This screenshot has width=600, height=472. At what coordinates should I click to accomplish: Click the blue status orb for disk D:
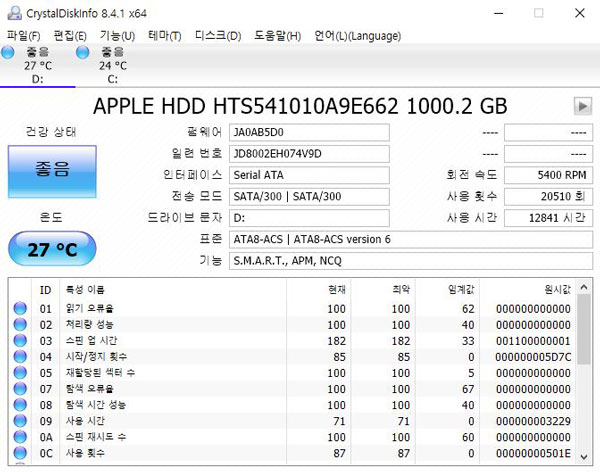[8, 52]
